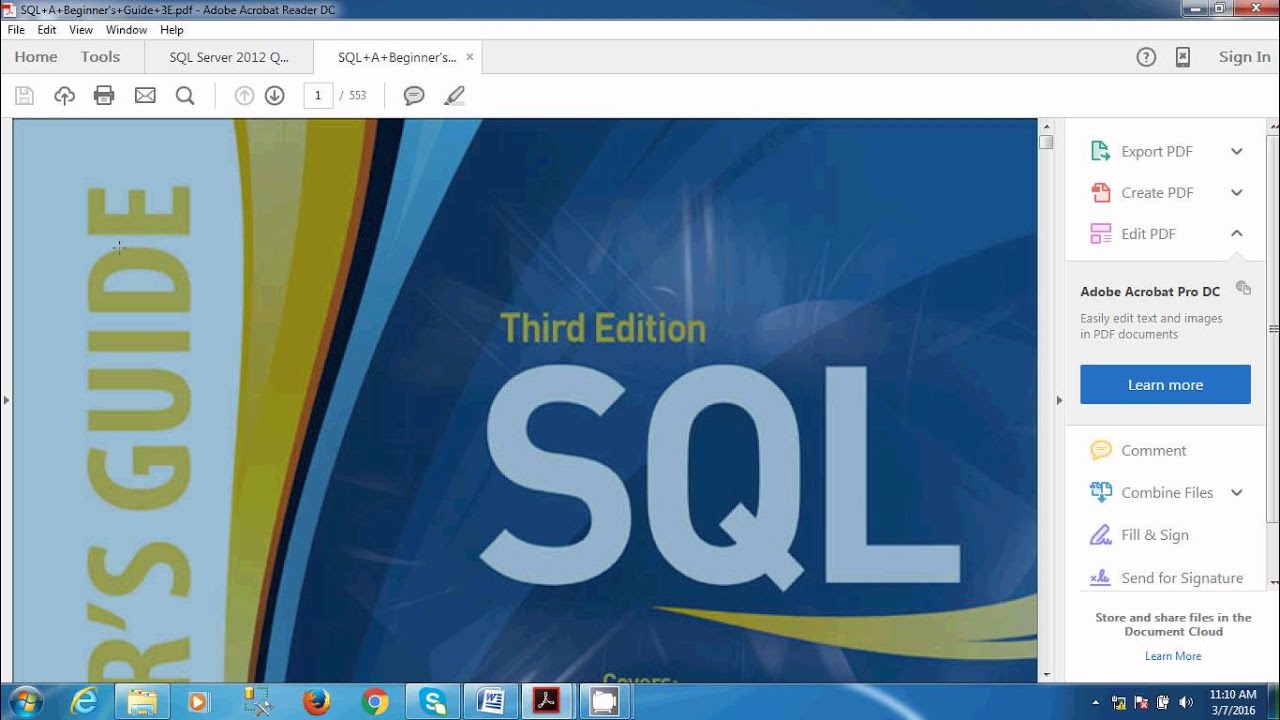This screenshot has width=1280, height=720.
Task: Open the Window menu
Action: 126,30
